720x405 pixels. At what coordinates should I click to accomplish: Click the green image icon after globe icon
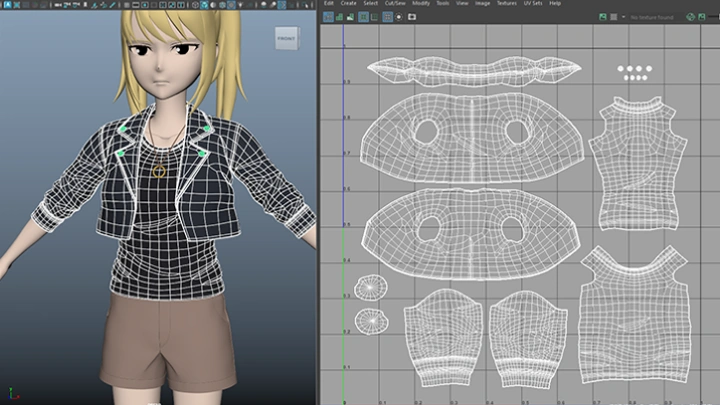click(702, 17)
